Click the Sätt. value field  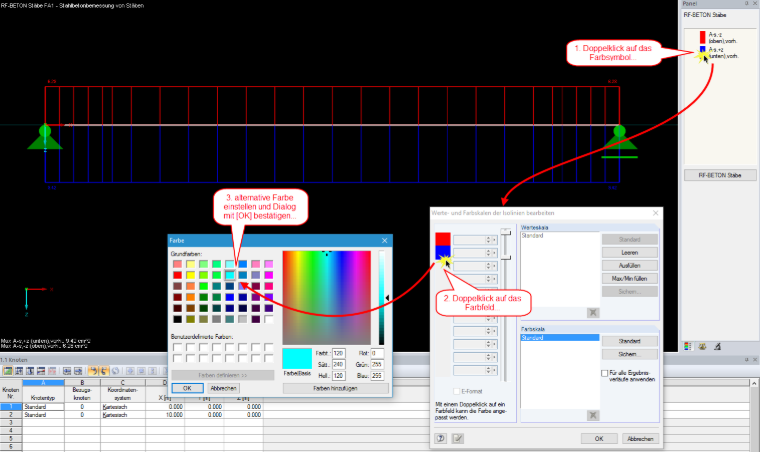tap(338, 364)
